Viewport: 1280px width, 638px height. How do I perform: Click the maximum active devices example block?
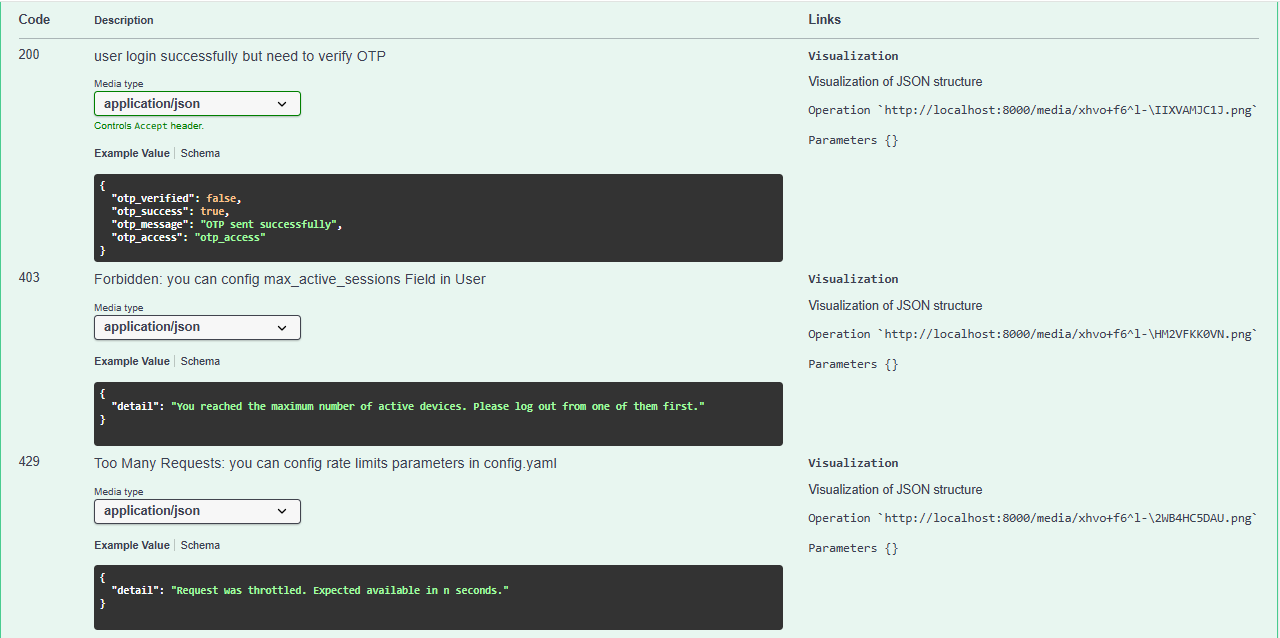coord(438,413)
